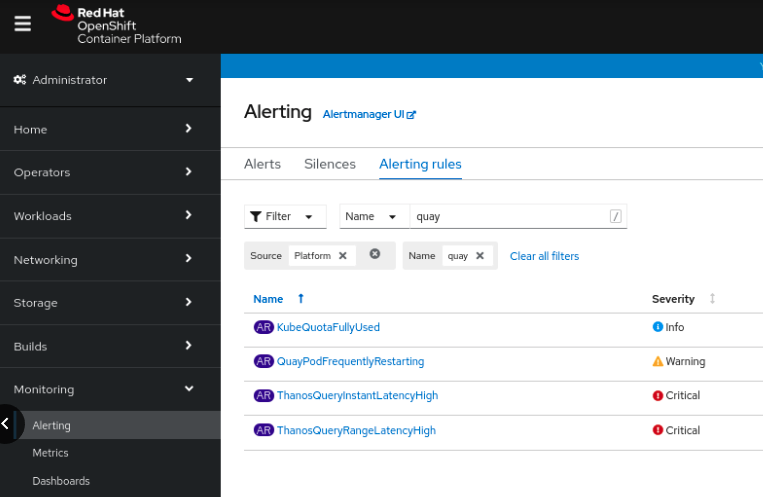Click the Name column sort arrow
The width and height of the screenshot is (763, 497).
tap(301, 299)
